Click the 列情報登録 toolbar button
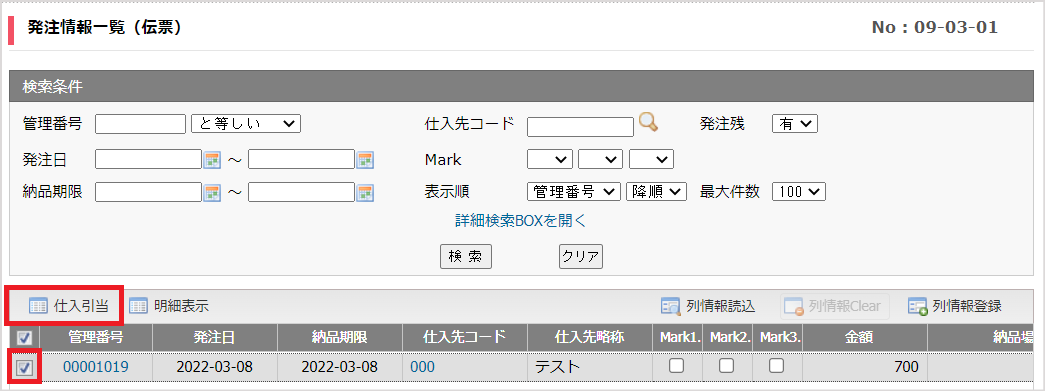 [954, 306]
